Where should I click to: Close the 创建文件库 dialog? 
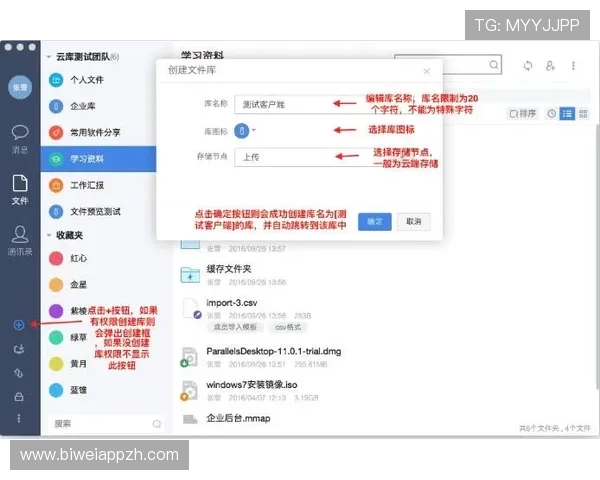[x=427, y=71]
